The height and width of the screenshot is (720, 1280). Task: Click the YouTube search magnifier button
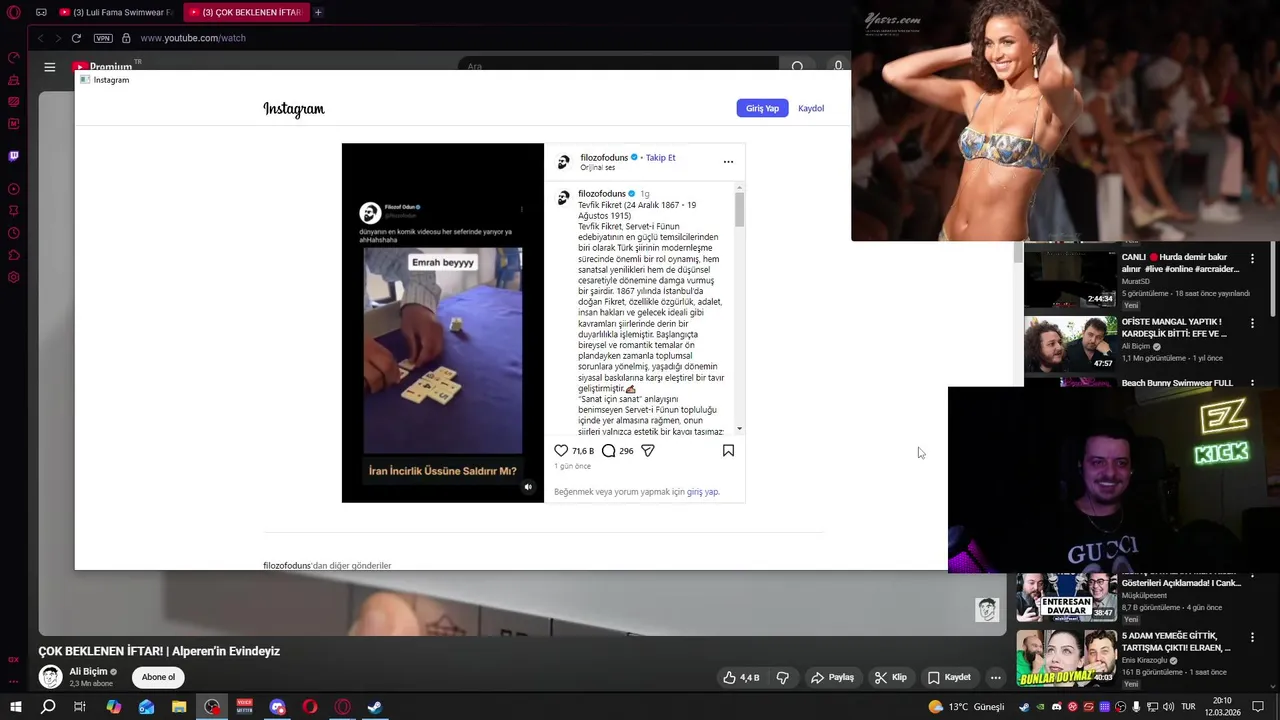pyautogui.click(x=798, y=66)
